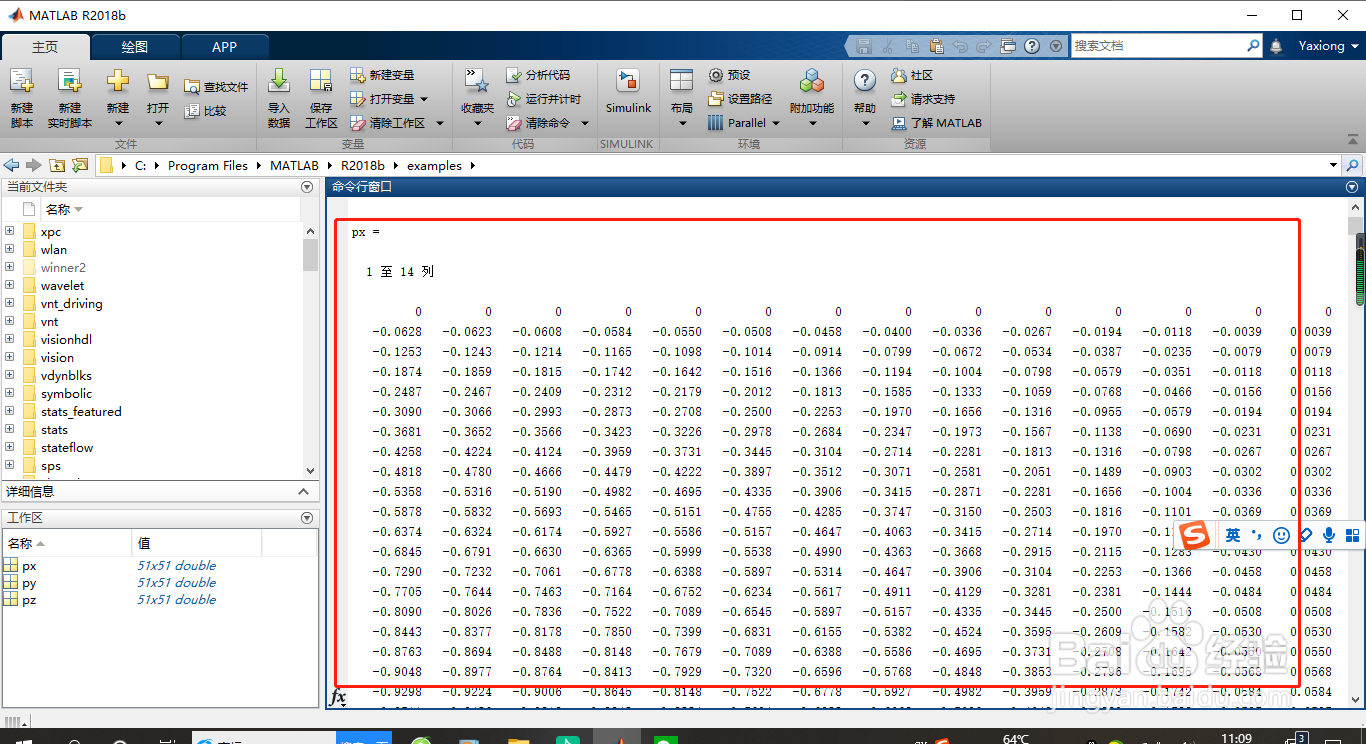Open the Command Window actions menu
The height and width of the screenshot is (744, 1366).
(1352, 187)
